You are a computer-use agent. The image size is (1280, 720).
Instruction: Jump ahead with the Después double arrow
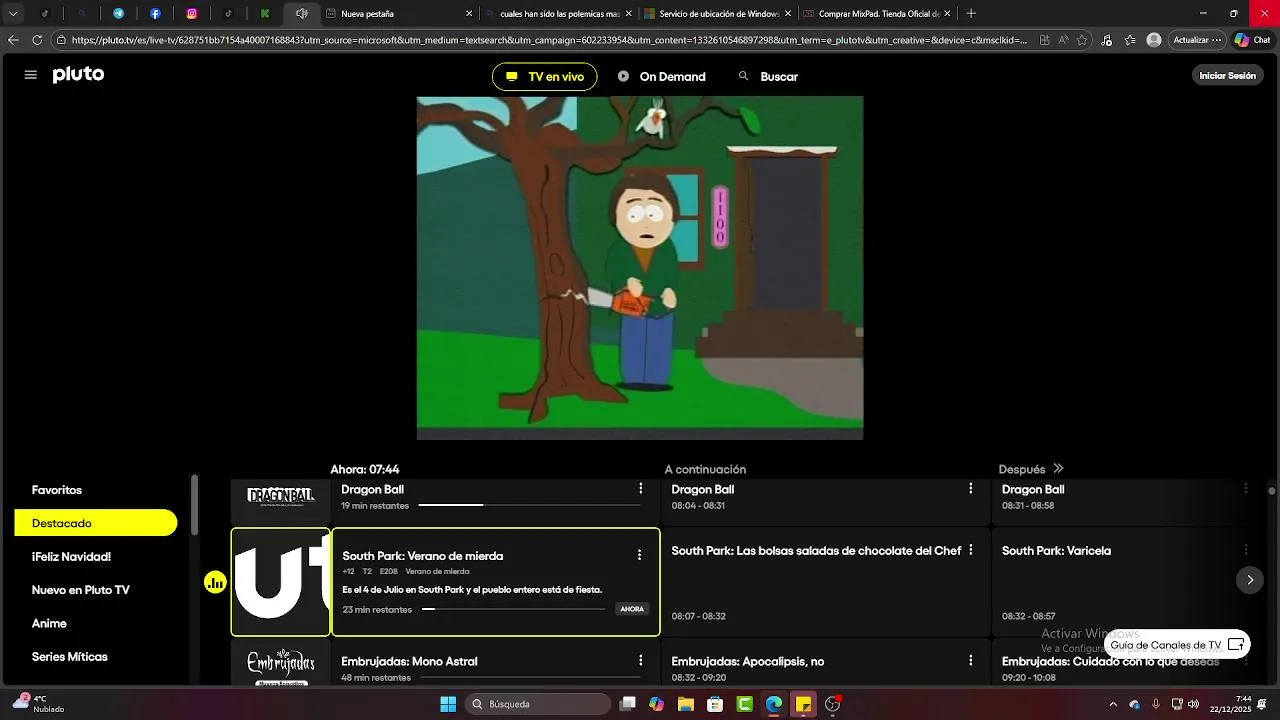1058,469
